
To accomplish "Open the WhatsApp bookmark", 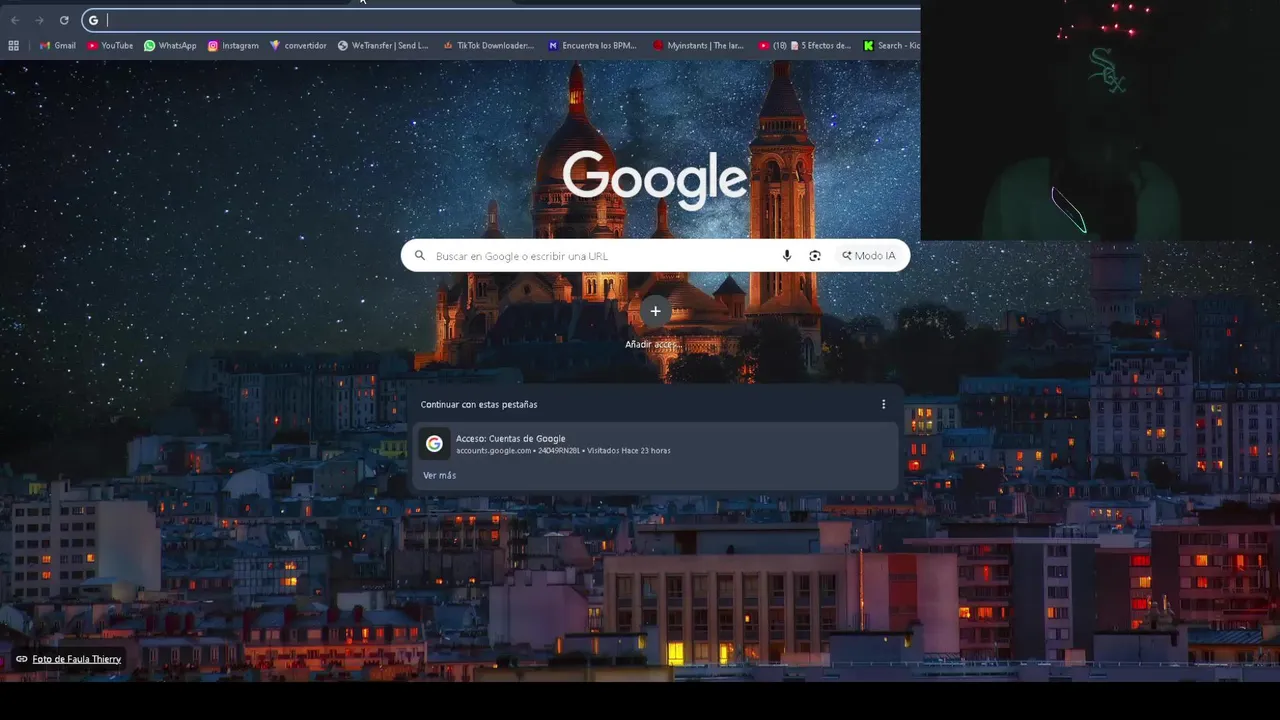I will (x=170, y=45).
